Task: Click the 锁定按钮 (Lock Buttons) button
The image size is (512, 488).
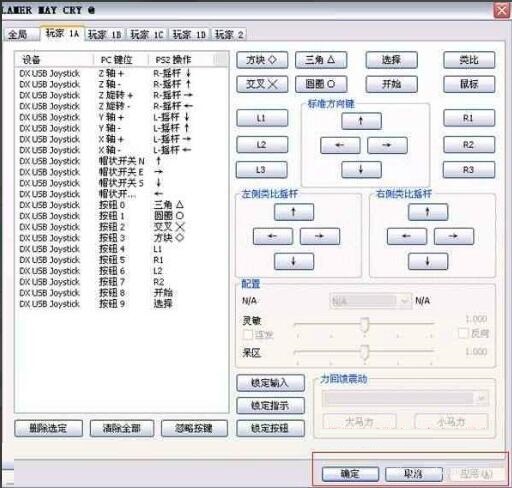Action: point(270,428)
